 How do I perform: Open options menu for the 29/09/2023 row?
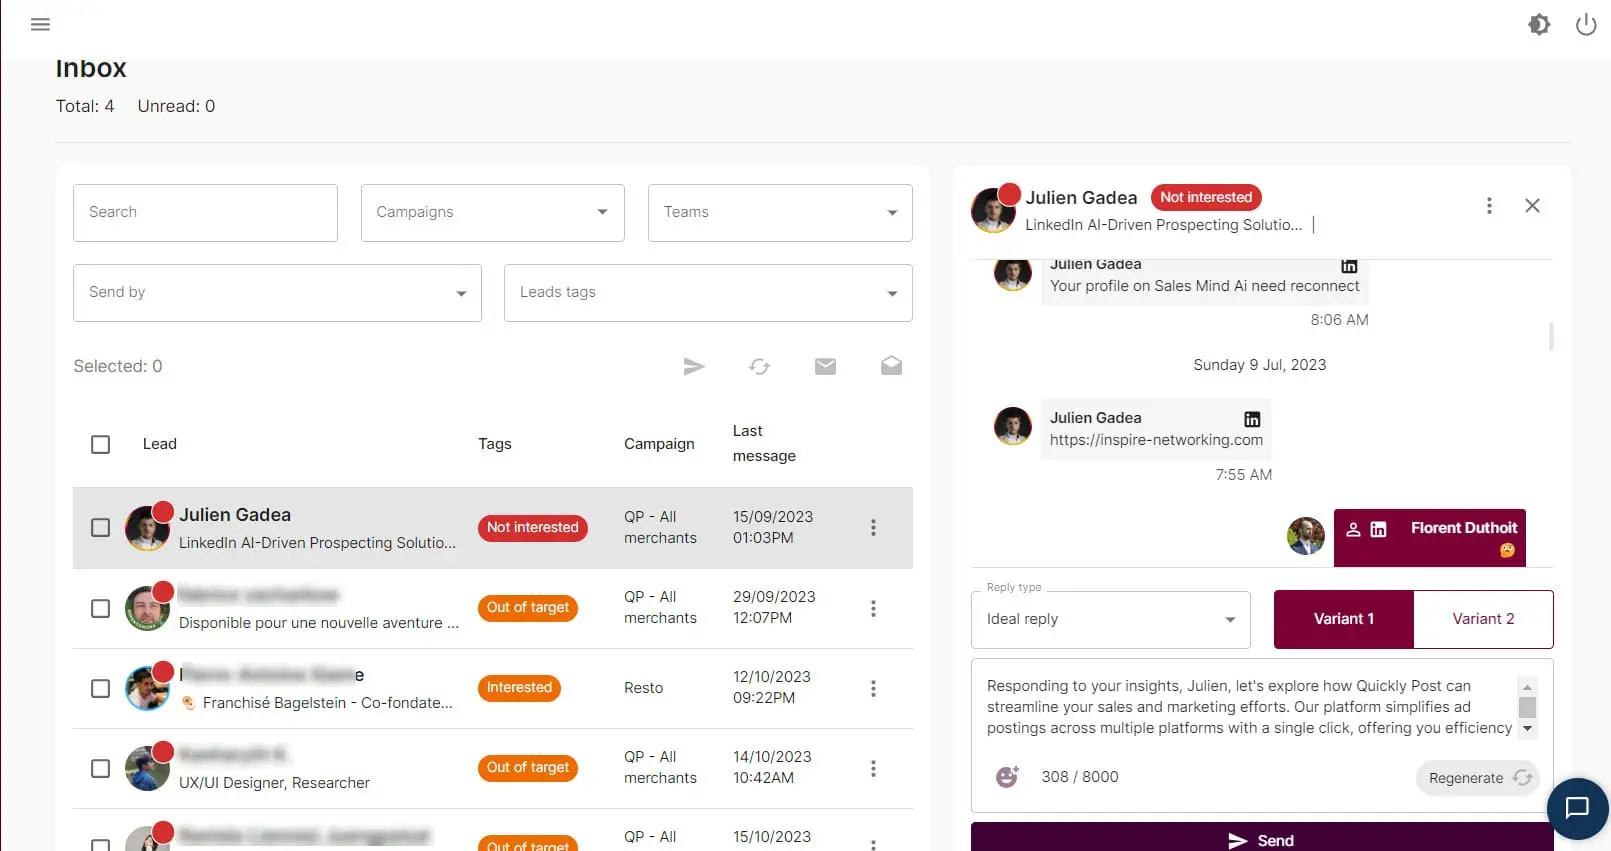[x=873, y=608]
